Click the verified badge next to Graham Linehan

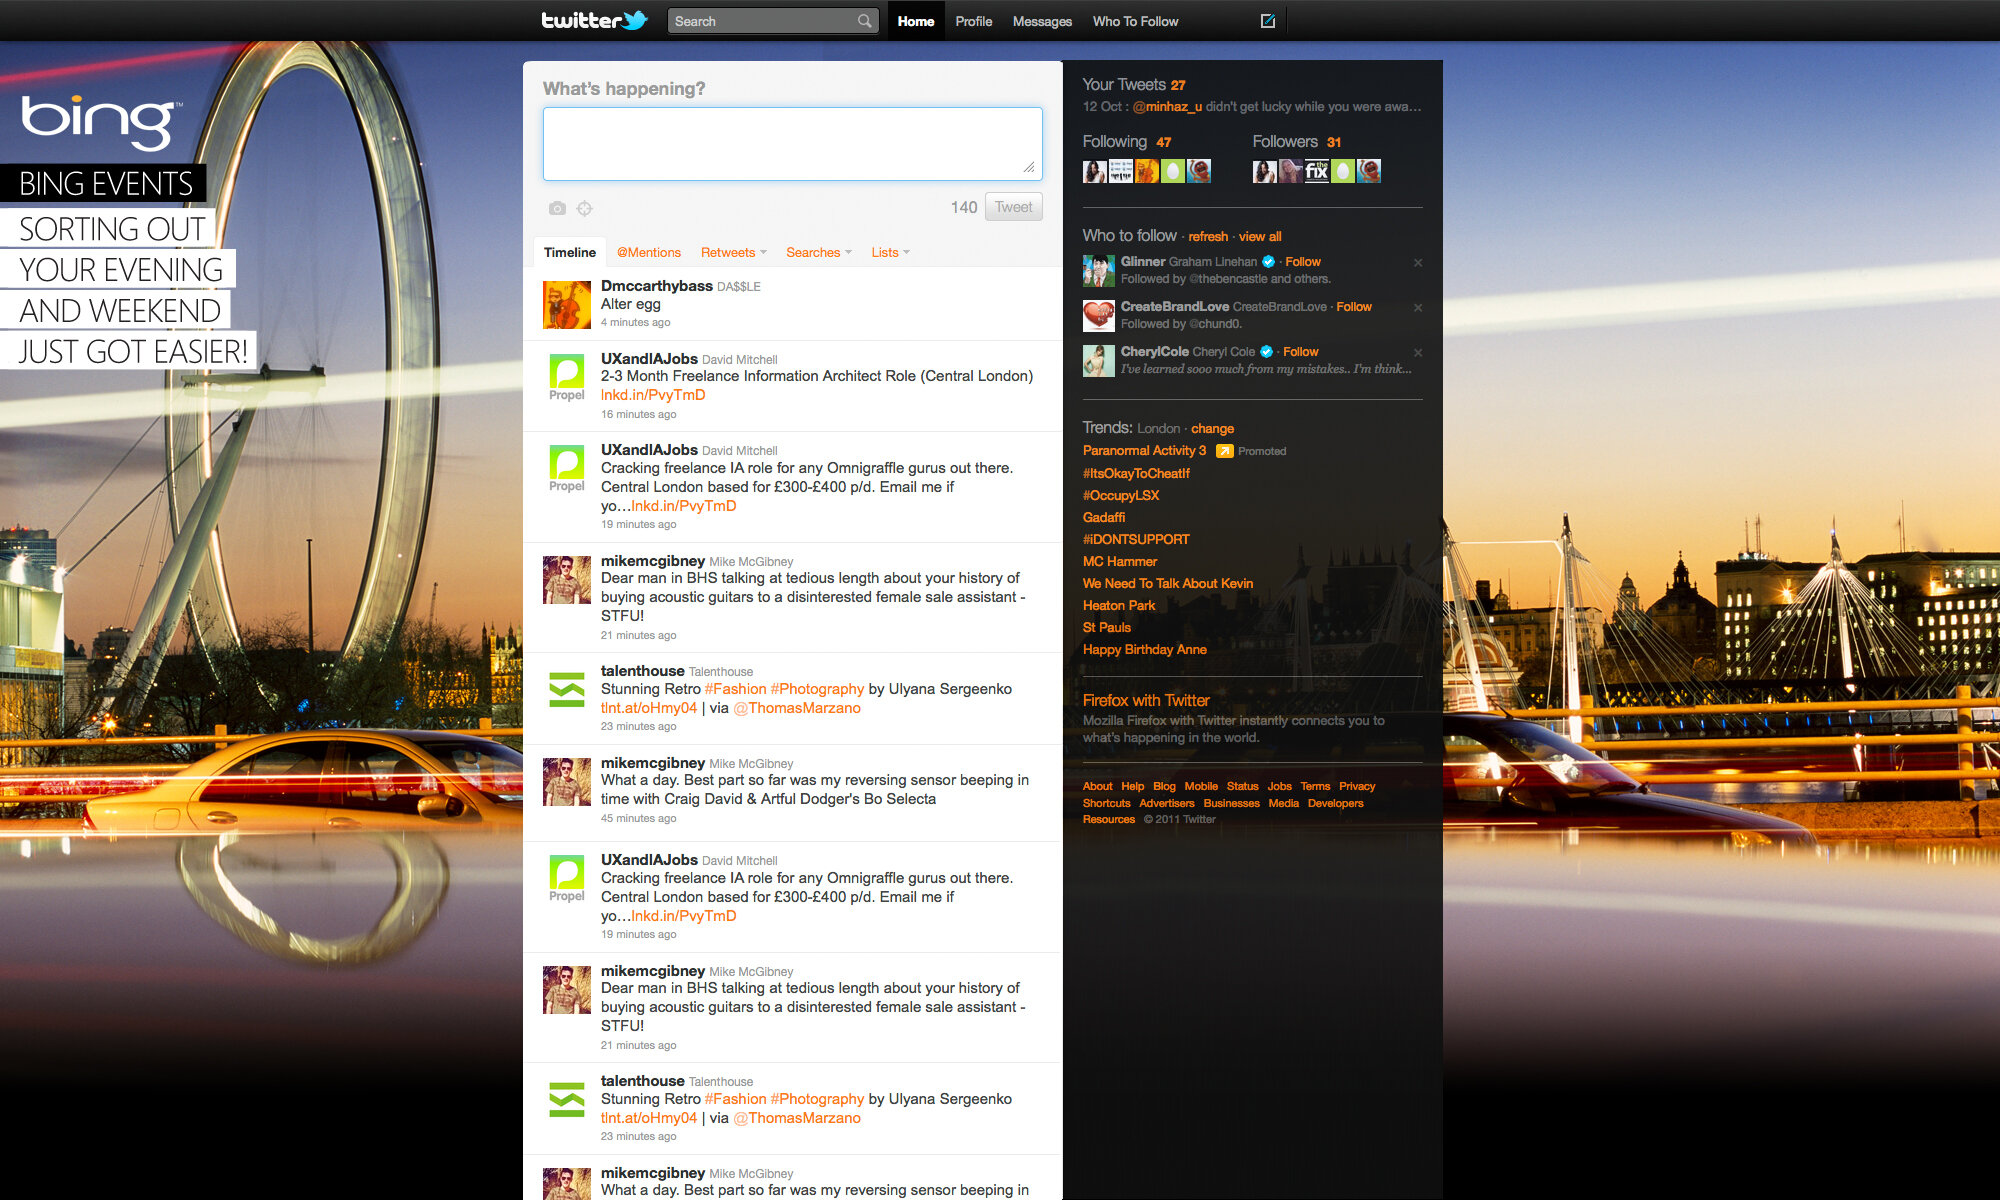[1267, 261]
